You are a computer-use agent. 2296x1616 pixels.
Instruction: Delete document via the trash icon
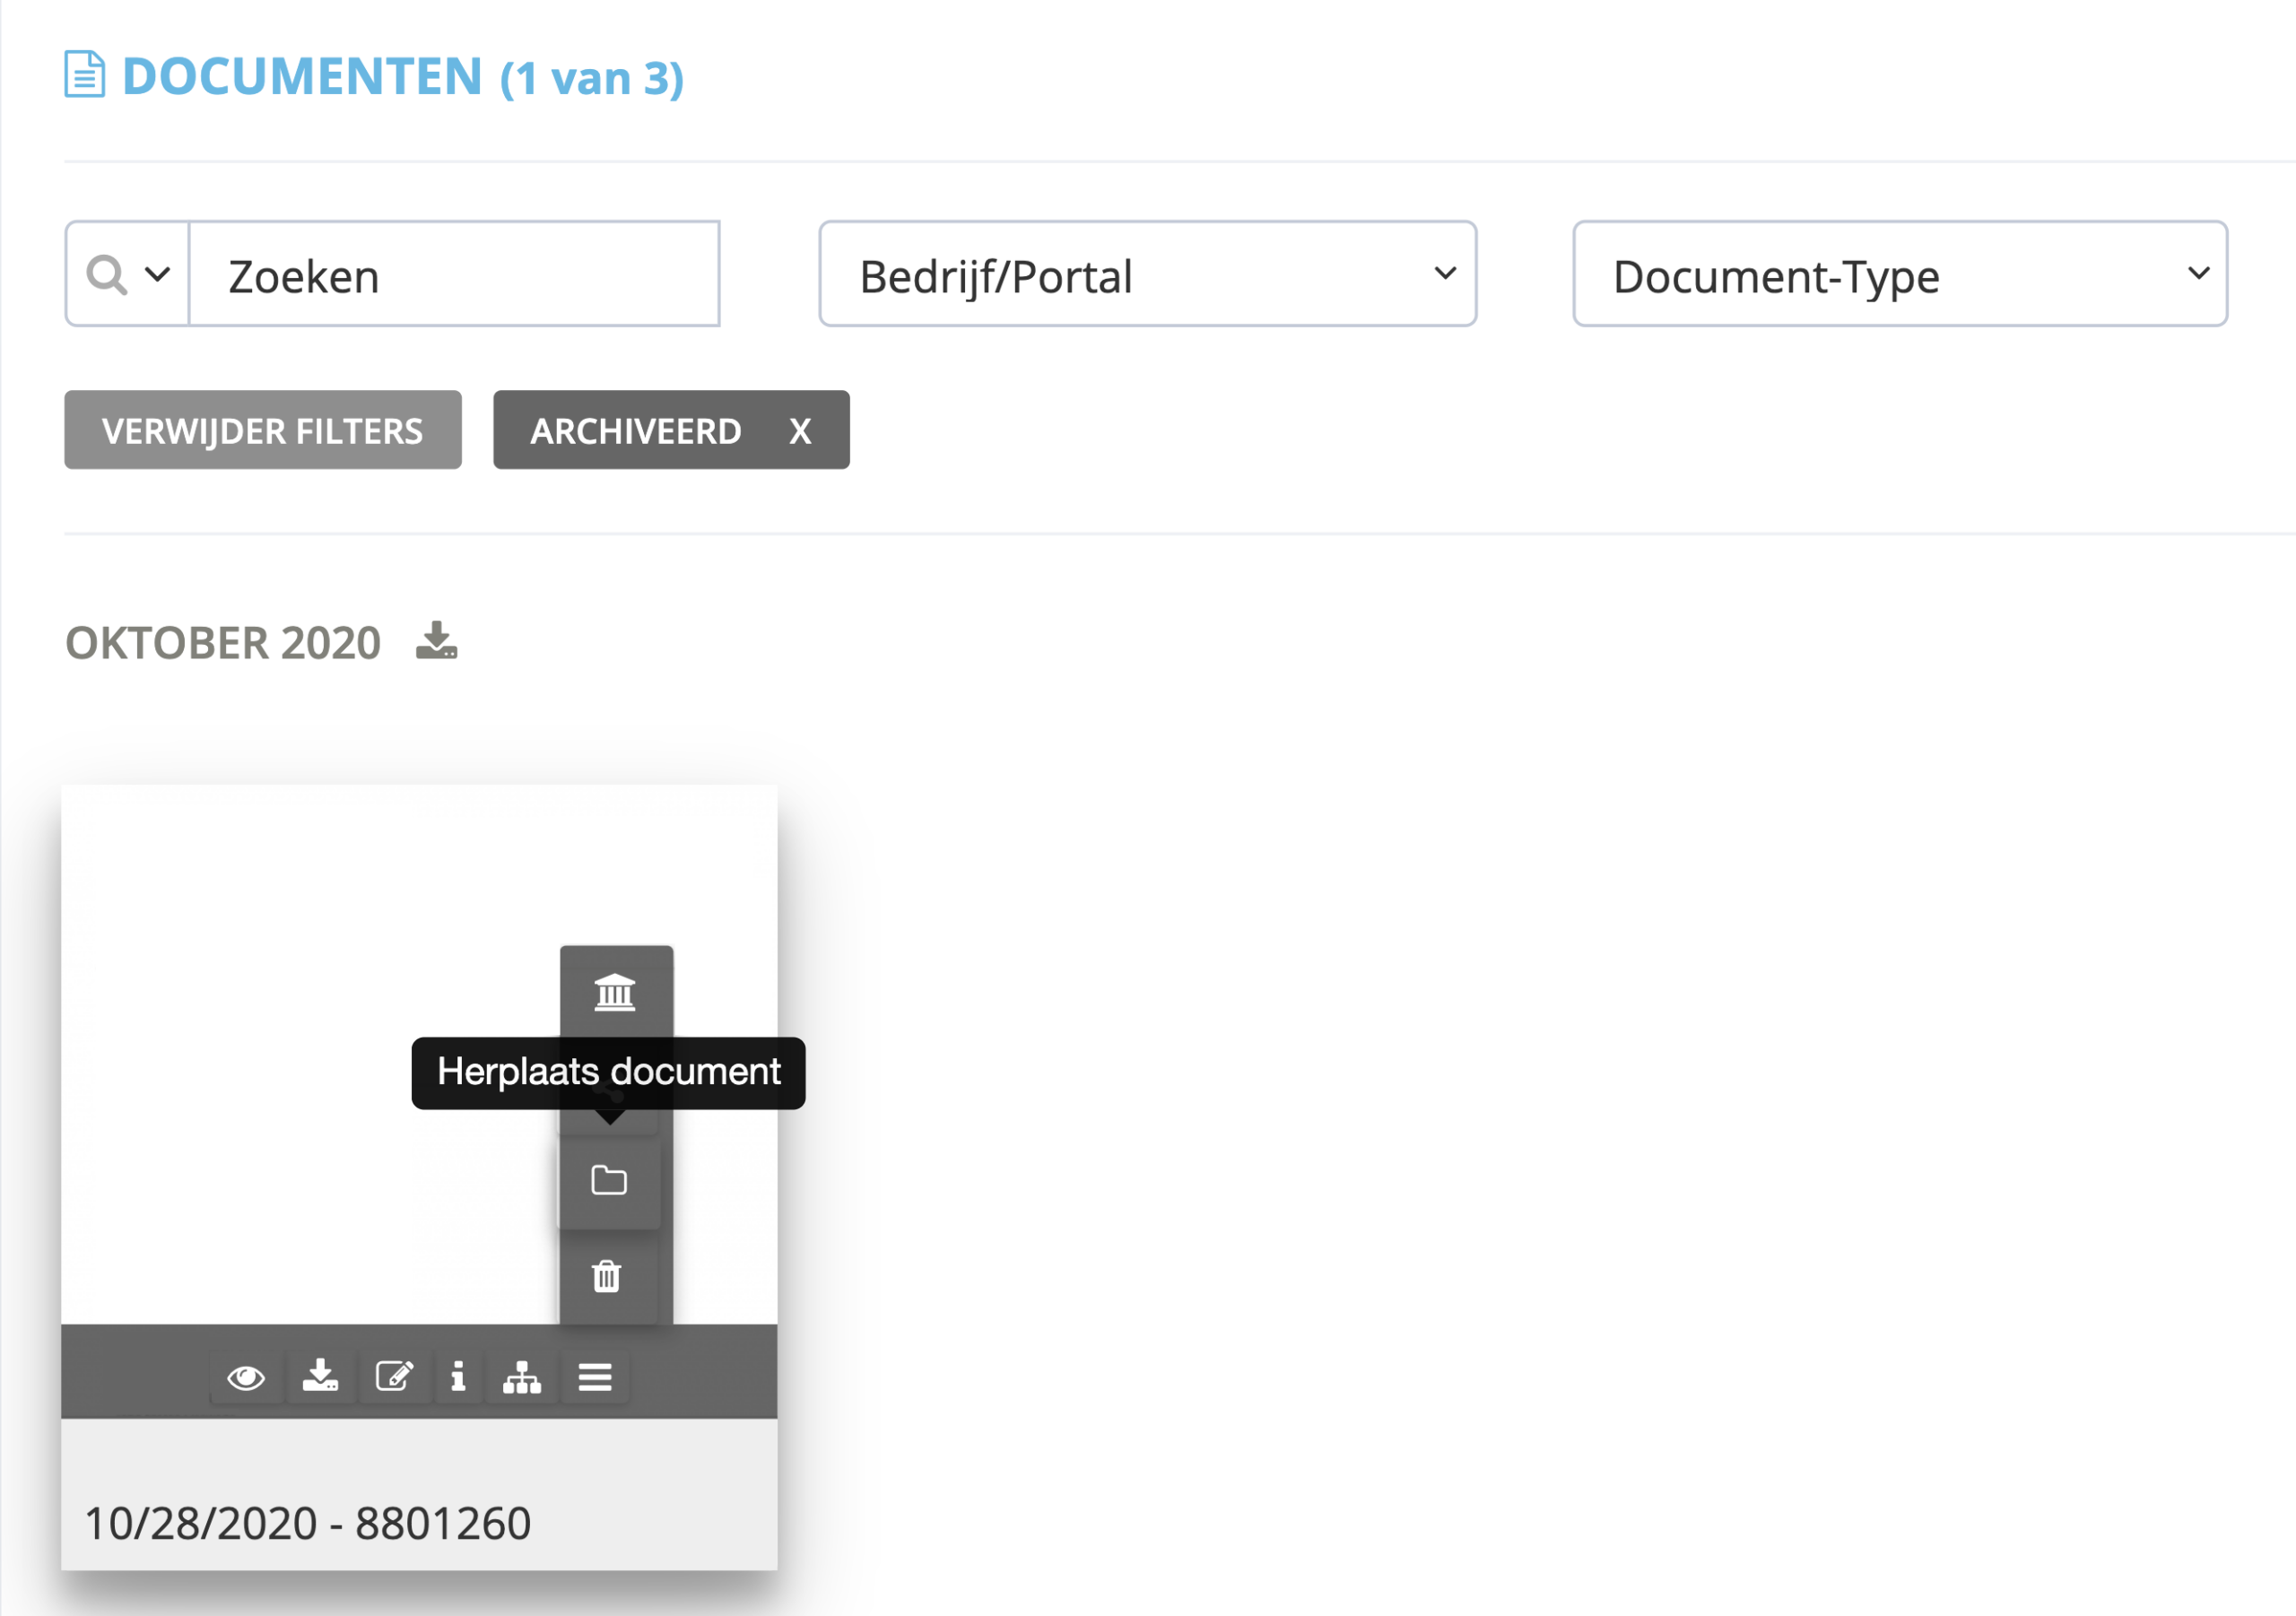(x=607, y=1277)
